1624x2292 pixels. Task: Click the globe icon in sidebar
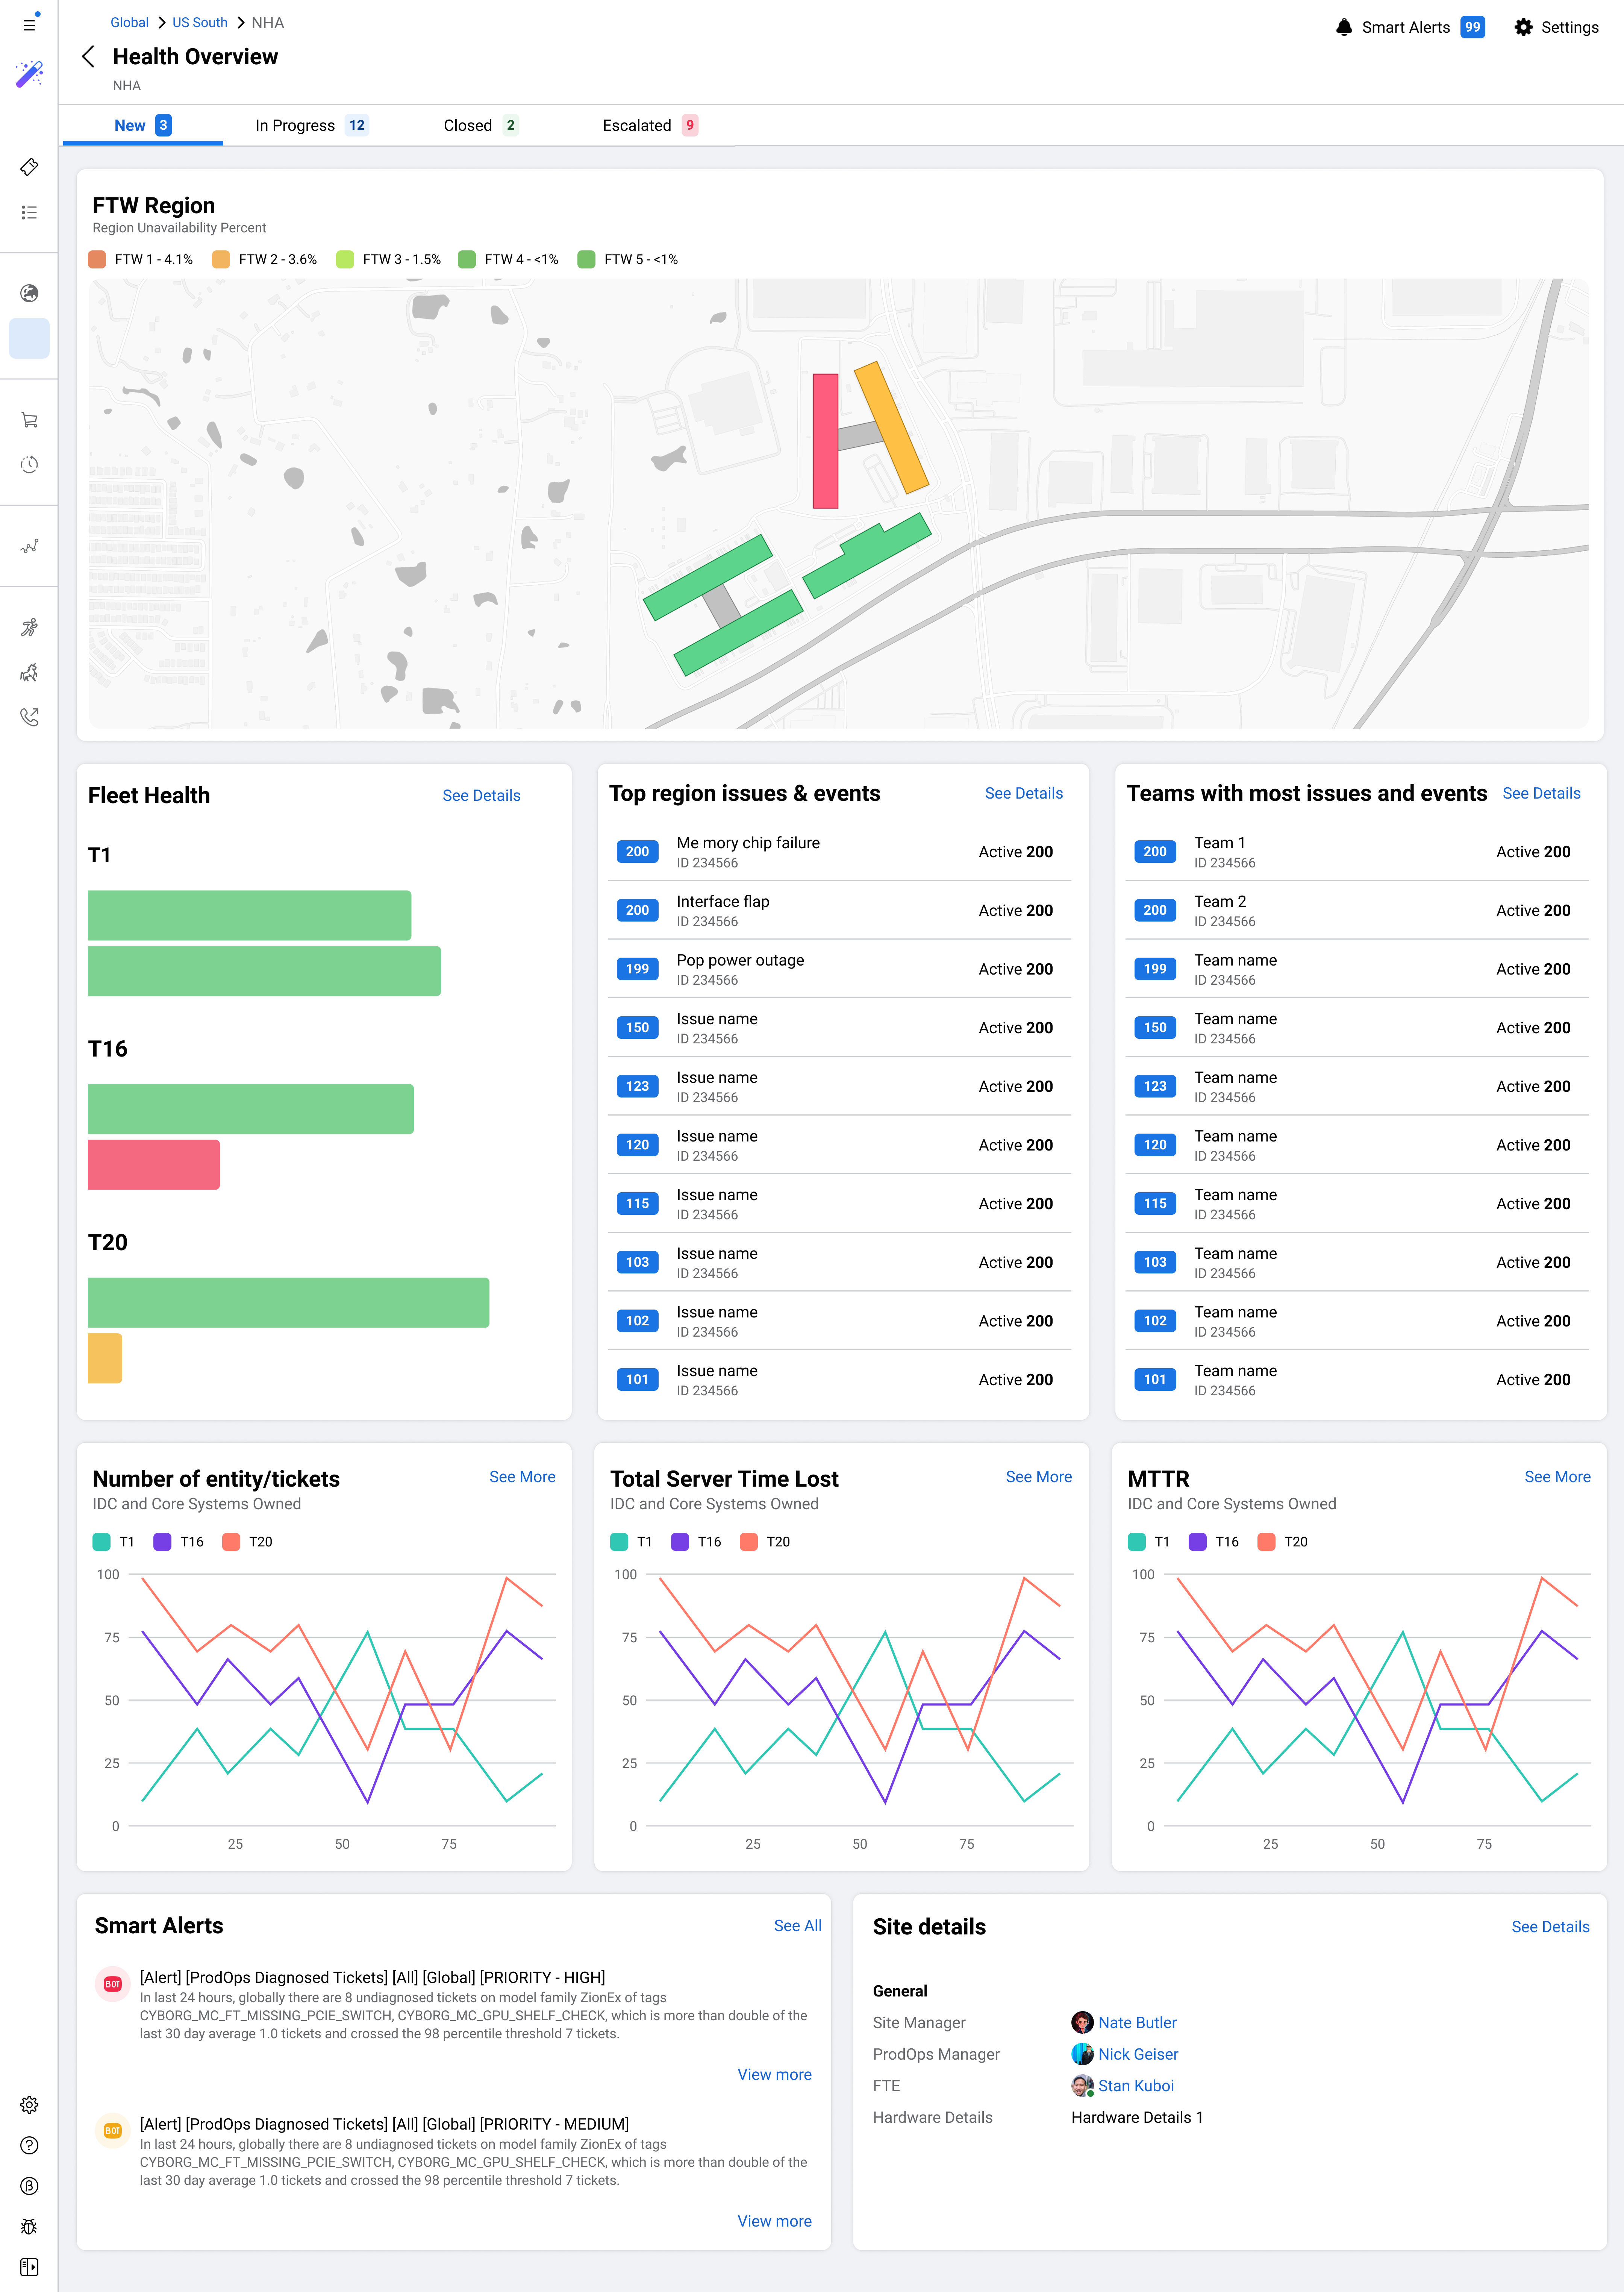29,293
